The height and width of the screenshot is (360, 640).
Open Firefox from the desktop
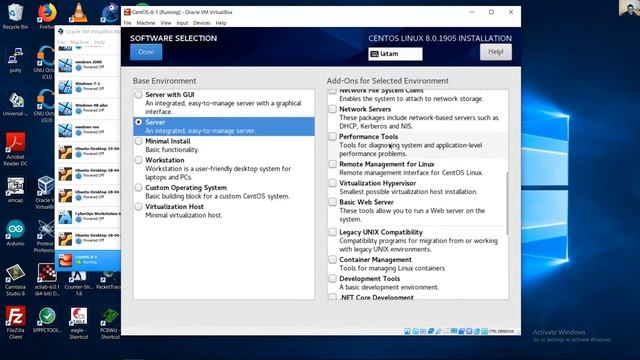(x=47, y=16)
